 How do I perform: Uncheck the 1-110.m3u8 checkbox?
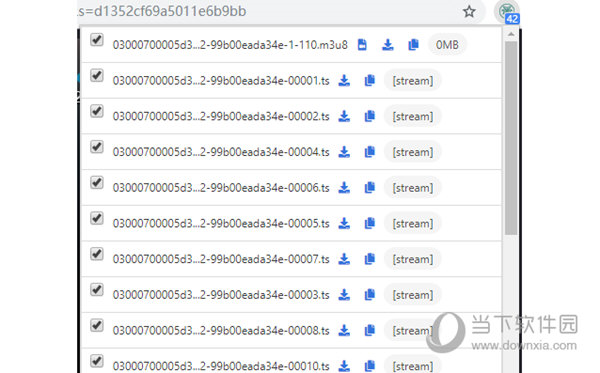tap(97, 39)
